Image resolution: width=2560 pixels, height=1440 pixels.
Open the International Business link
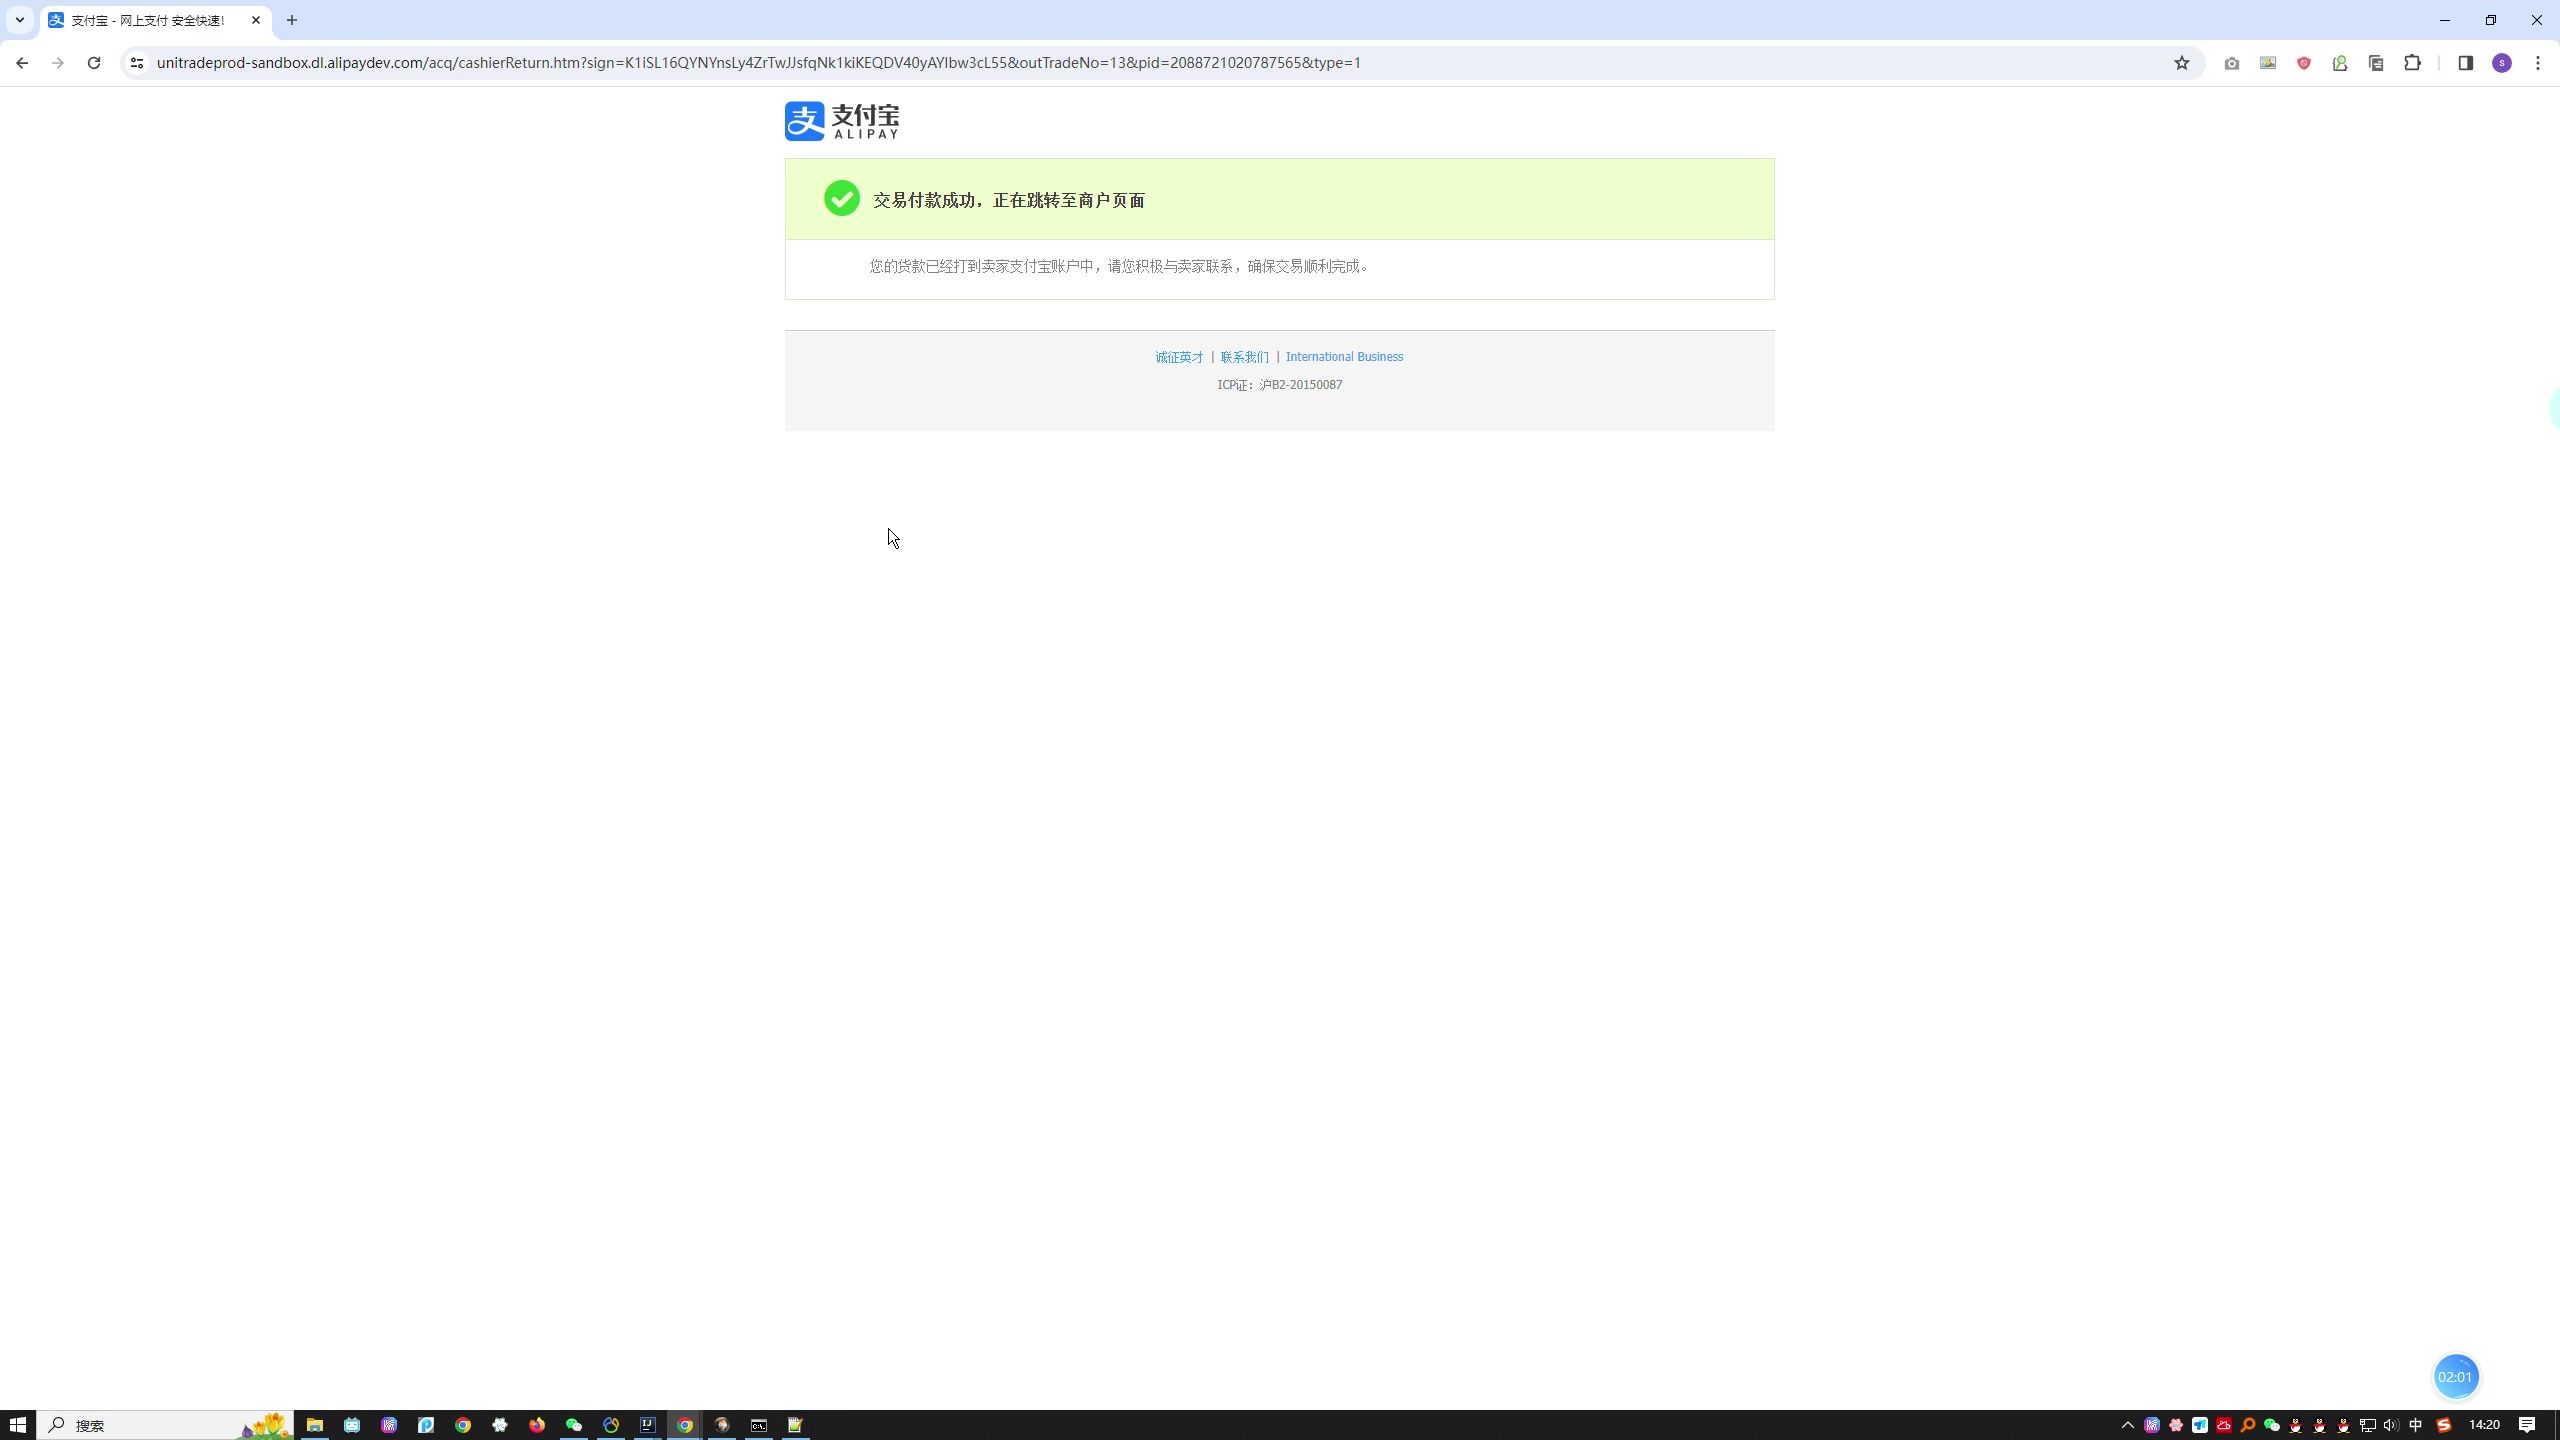[x=1344, y=357]
